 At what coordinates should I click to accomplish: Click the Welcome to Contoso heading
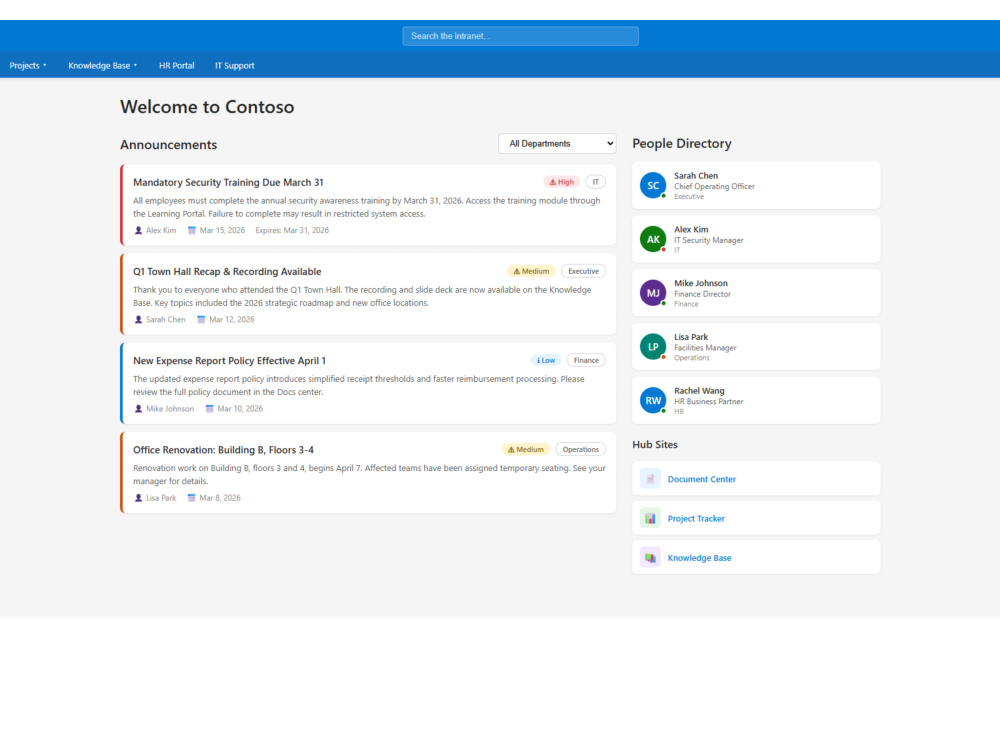point(207,107)
